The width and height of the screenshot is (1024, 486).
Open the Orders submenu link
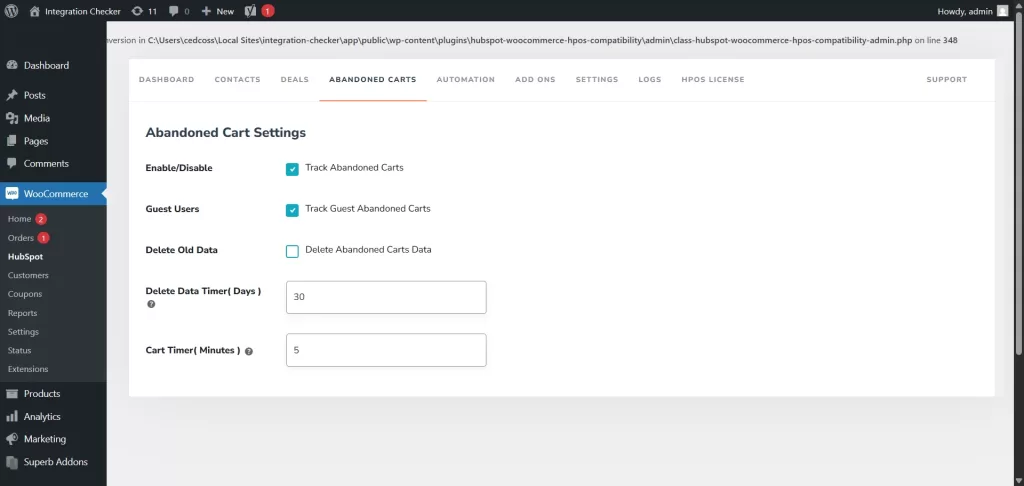tap(21, 238)
